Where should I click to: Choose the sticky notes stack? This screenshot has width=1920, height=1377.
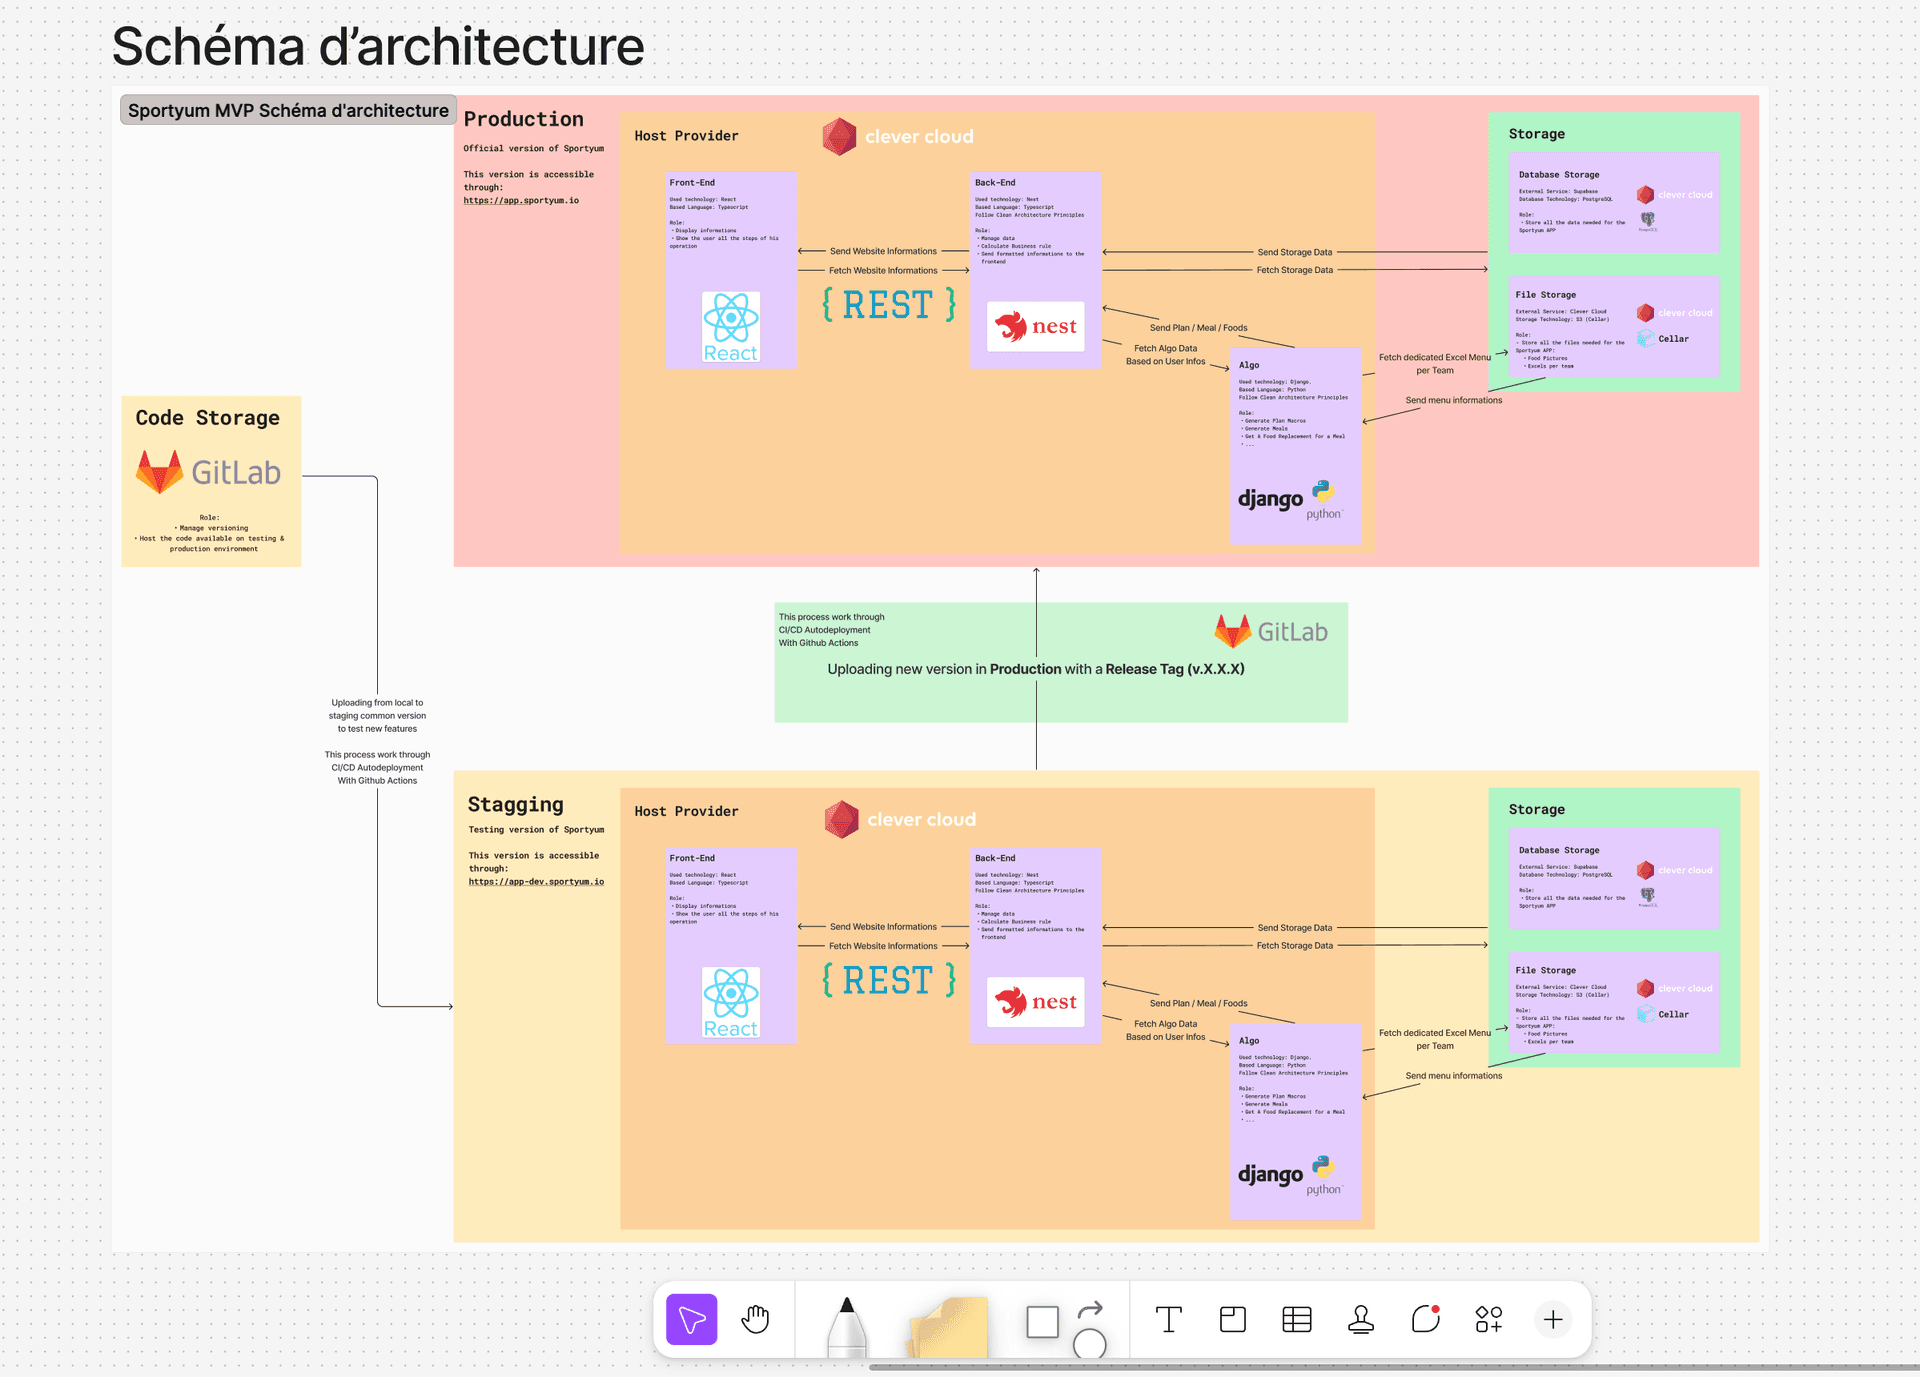tap(947, 1327)
